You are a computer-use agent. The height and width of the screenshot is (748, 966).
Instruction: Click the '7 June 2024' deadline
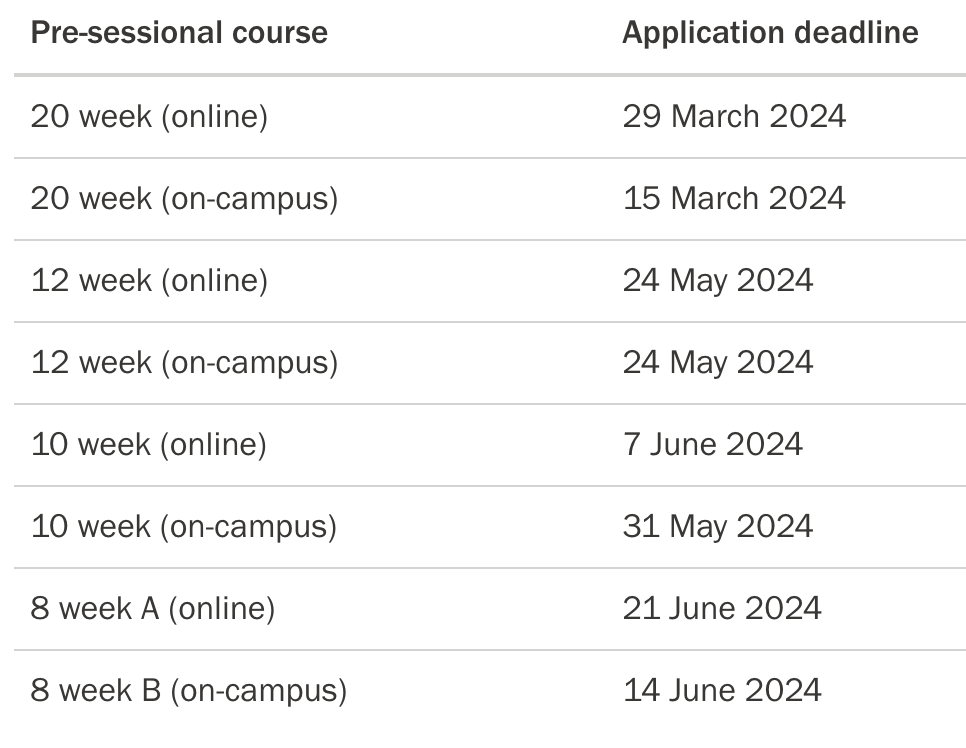(x=712, y=445)
